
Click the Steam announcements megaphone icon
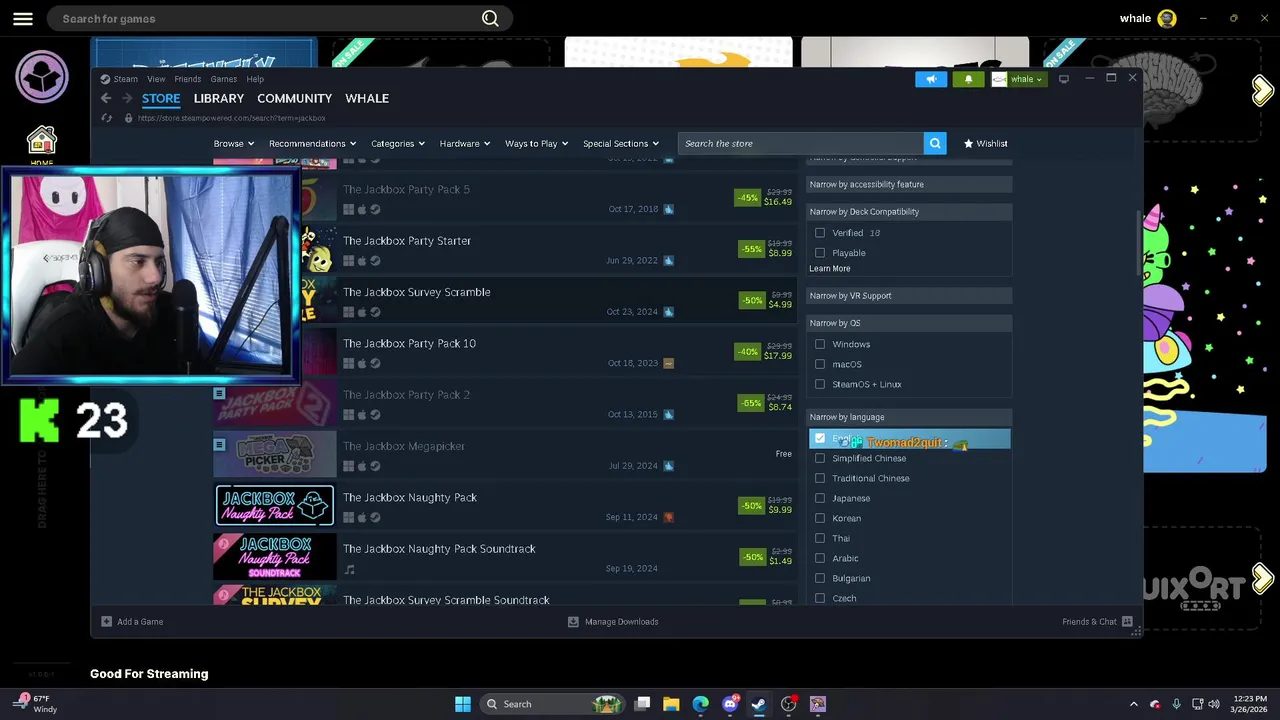click(x=931, y=79)
